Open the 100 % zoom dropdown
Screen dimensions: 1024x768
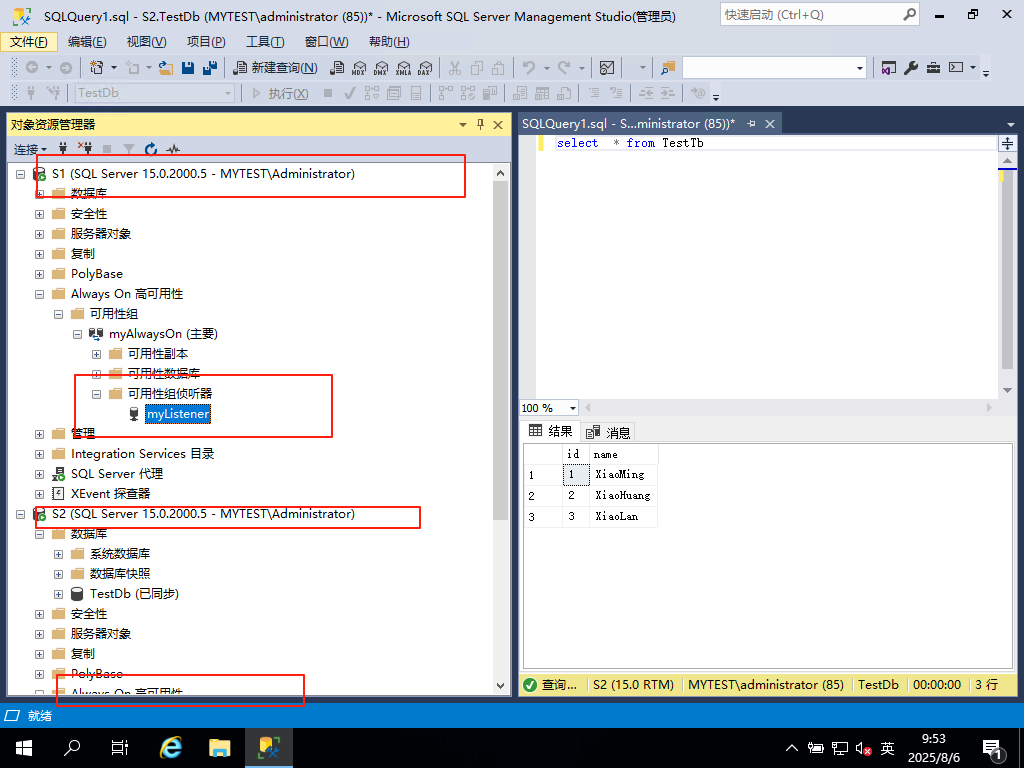573,408
